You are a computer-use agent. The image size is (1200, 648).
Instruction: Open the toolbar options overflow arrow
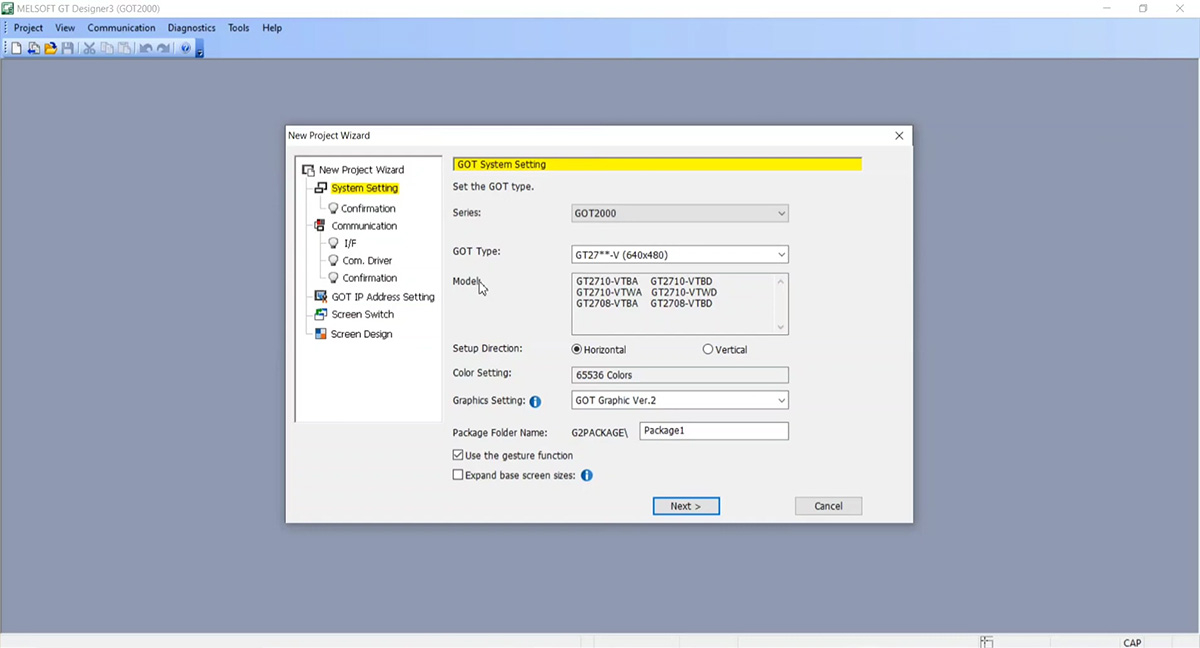[x=200, y=49]
